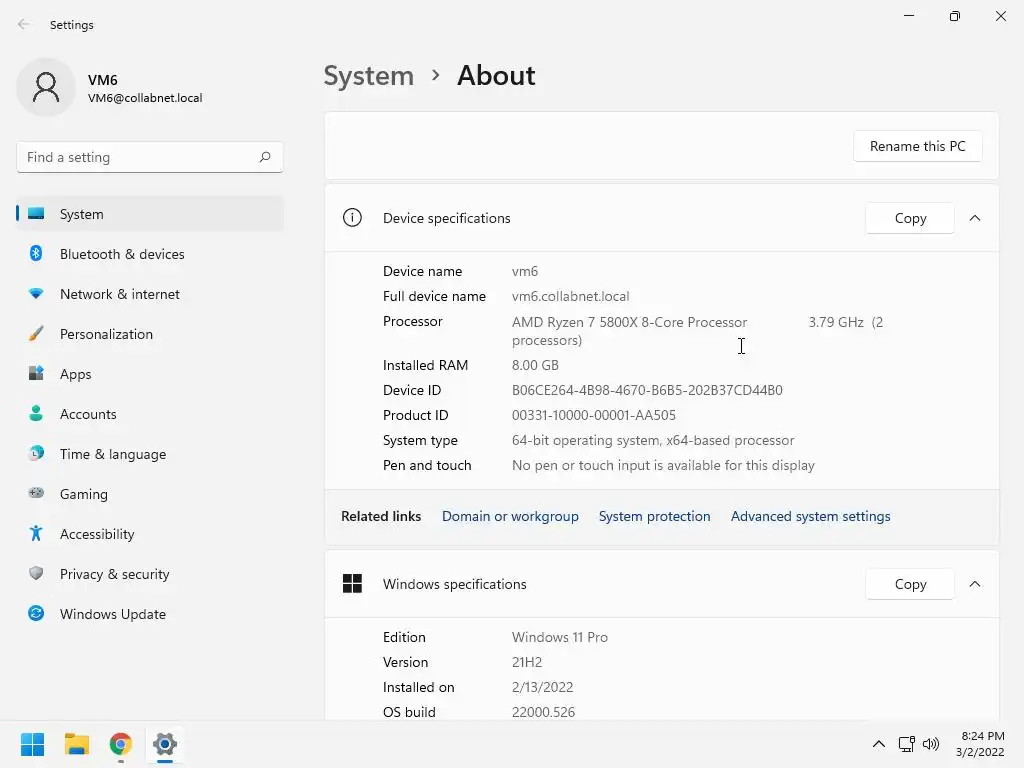1024x768 pixels.
Task: Click the Privacy & security shield icon
Action: (x=36, y=573)
